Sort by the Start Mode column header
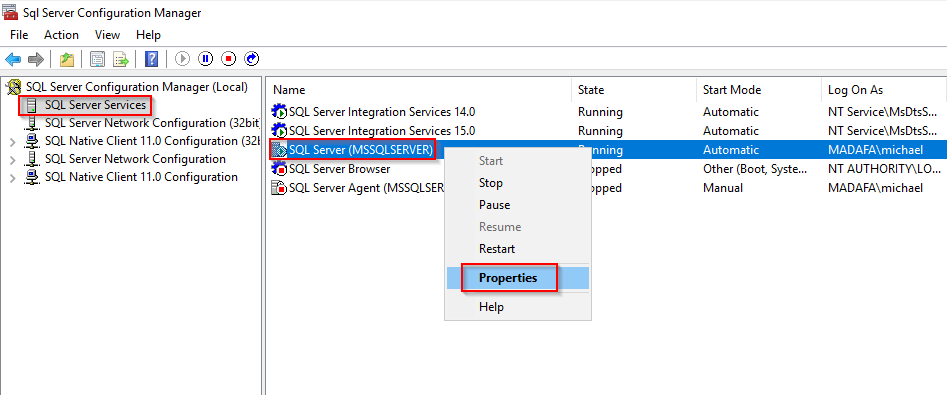The width and height of the screenshot is (947, 395). tap(758, 90)
